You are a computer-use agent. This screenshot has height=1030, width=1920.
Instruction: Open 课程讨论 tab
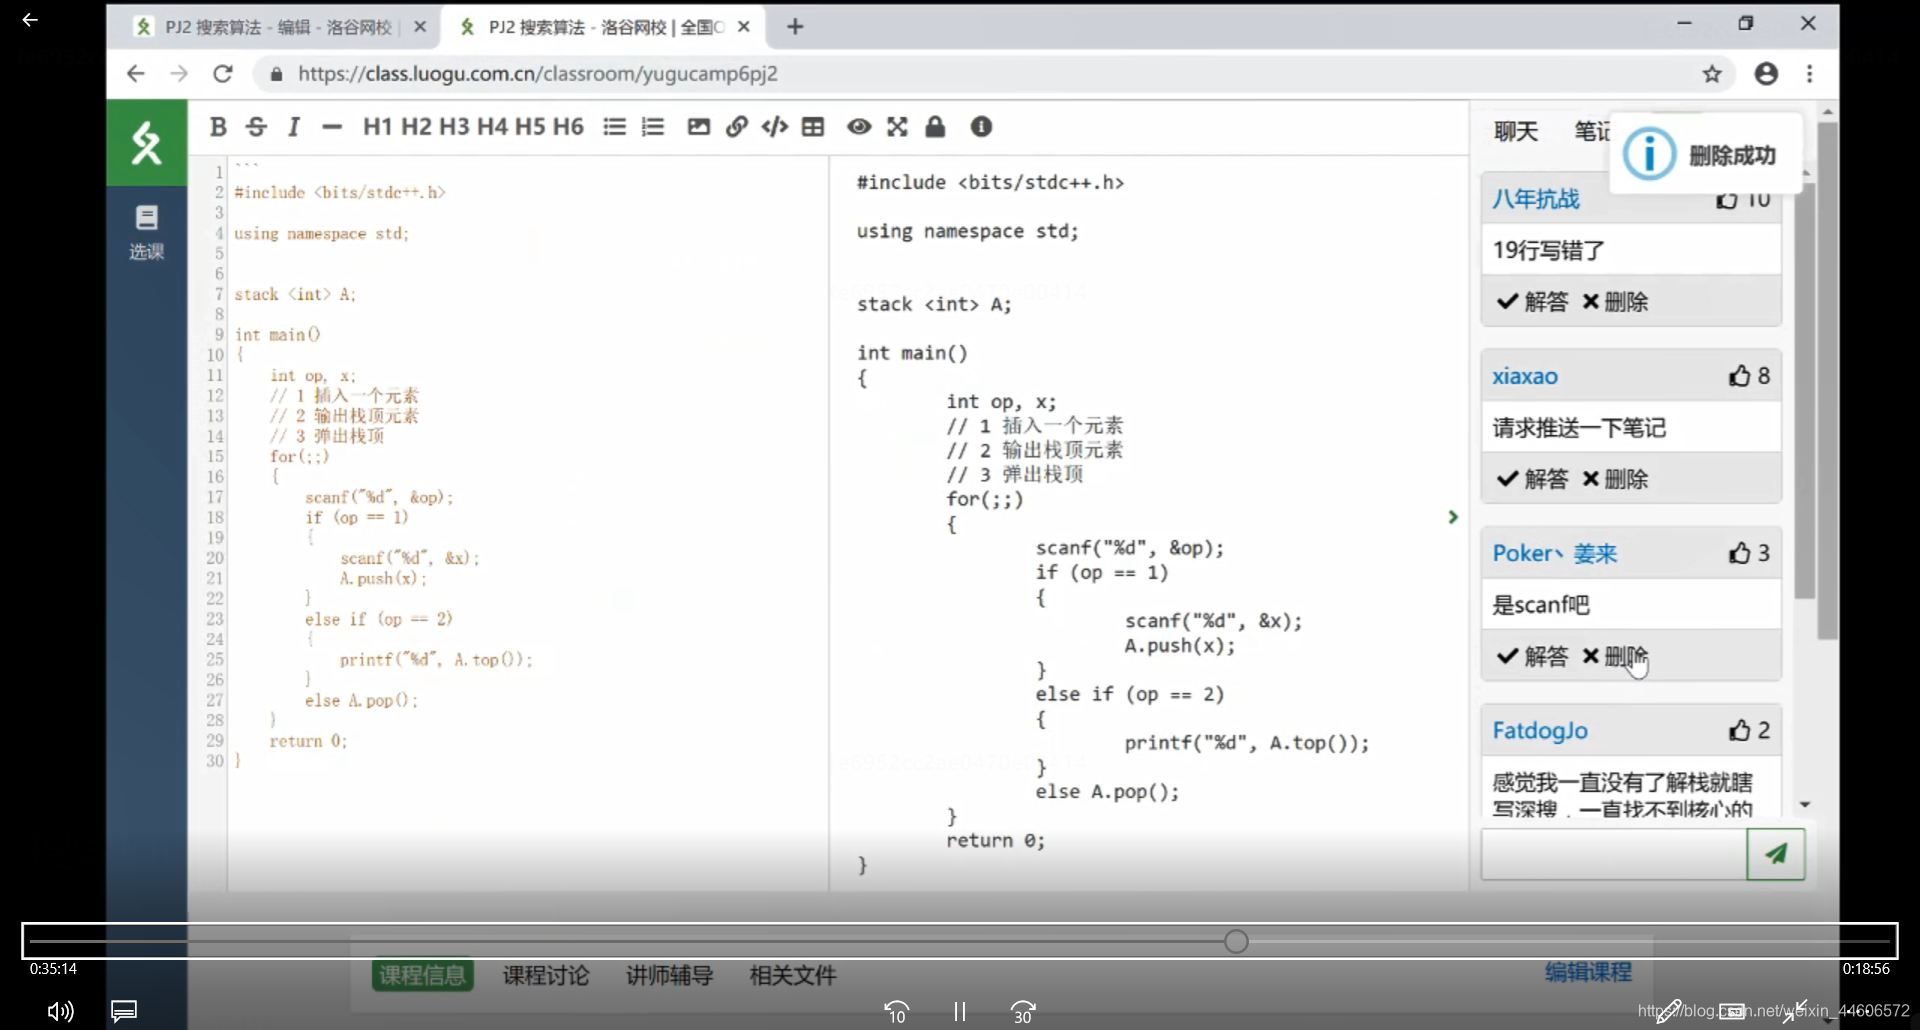546,975
